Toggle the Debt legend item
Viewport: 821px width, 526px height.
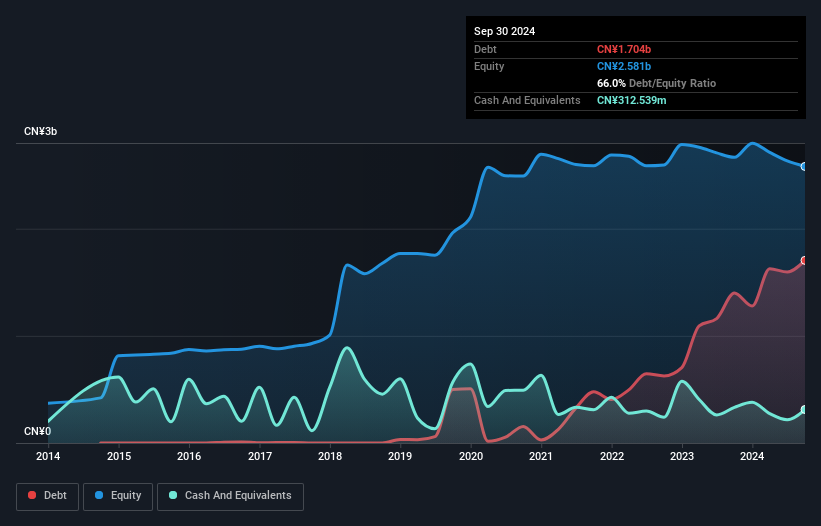pos(46,496)
